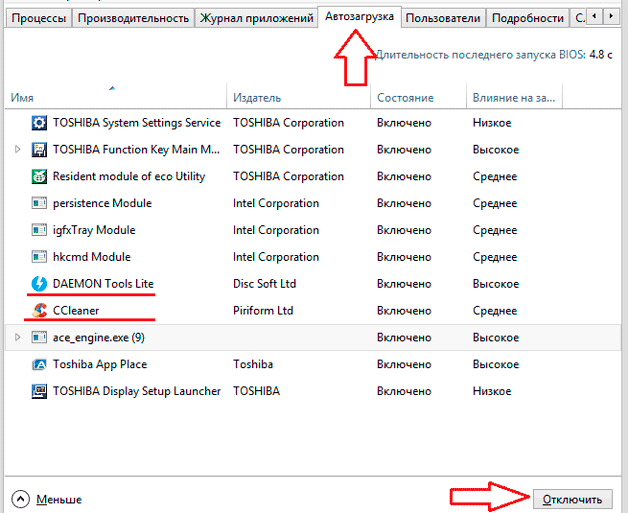This screenshot has width=628, height=513.
Task: Open the partially visible С. tab
Action: (579, 18)
